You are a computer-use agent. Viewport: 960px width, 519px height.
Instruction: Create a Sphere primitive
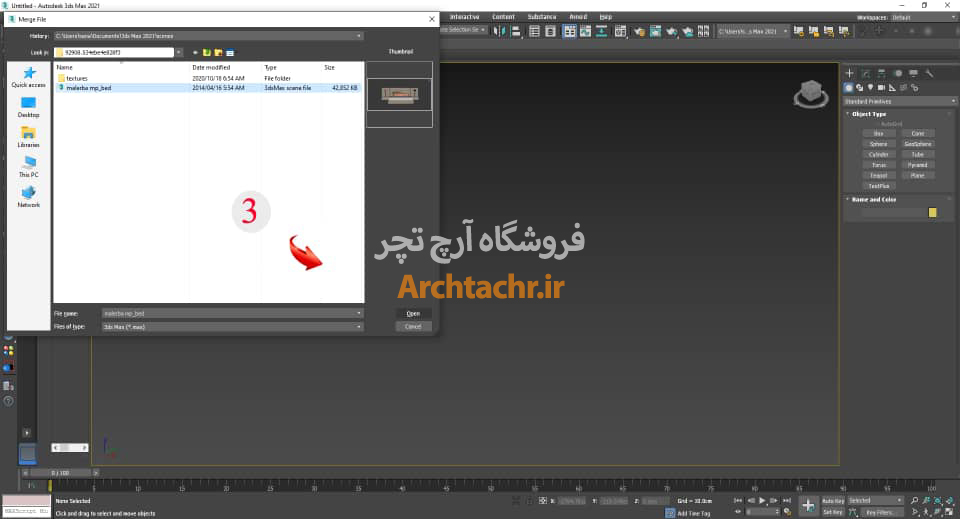pyautogui.click(x=879, y=144)
